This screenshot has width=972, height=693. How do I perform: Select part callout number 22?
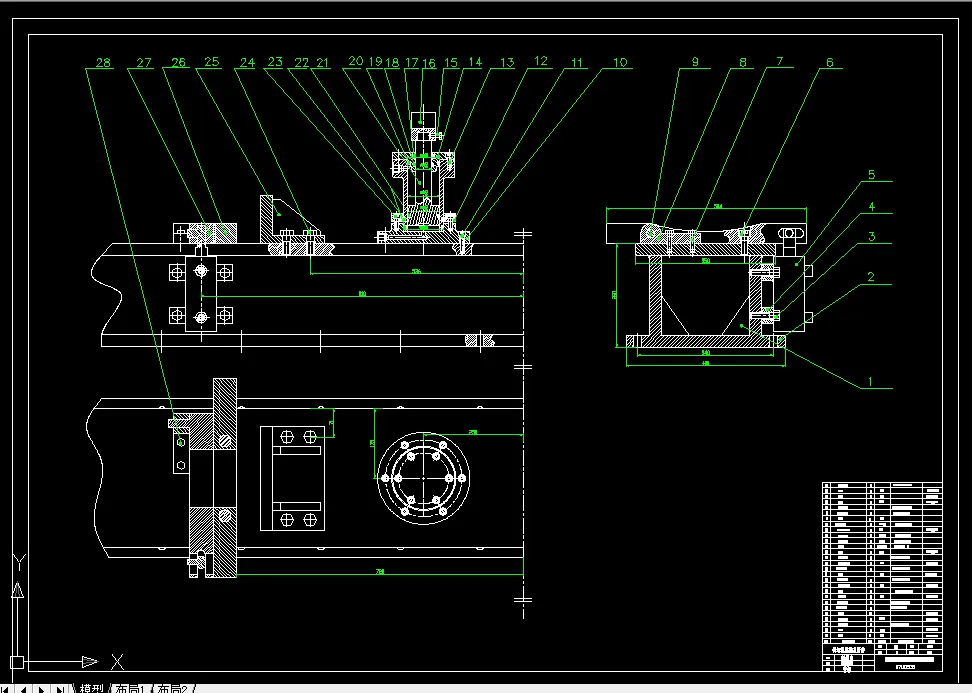pyautogui.click(x=301, y=63)
